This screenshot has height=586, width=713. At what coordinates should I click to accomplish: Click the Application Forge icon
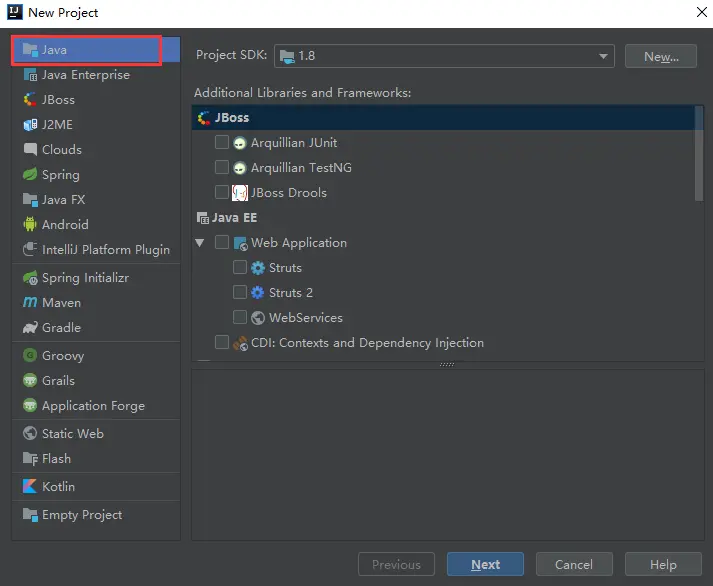tap(30, 405)
